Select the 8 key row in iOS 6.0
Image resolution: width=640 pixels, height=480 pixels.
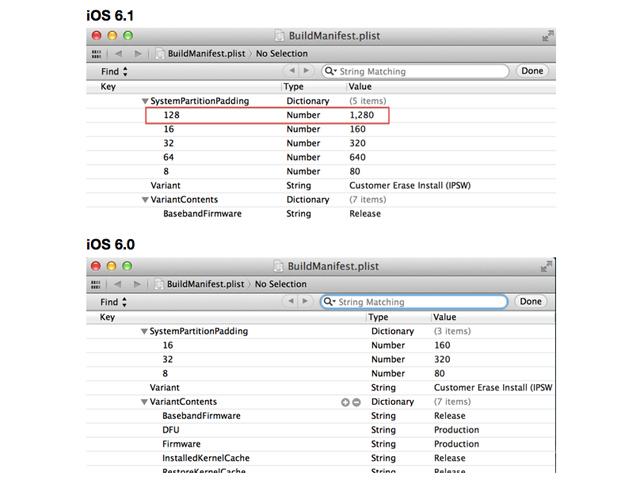click(x=321, y=374)
